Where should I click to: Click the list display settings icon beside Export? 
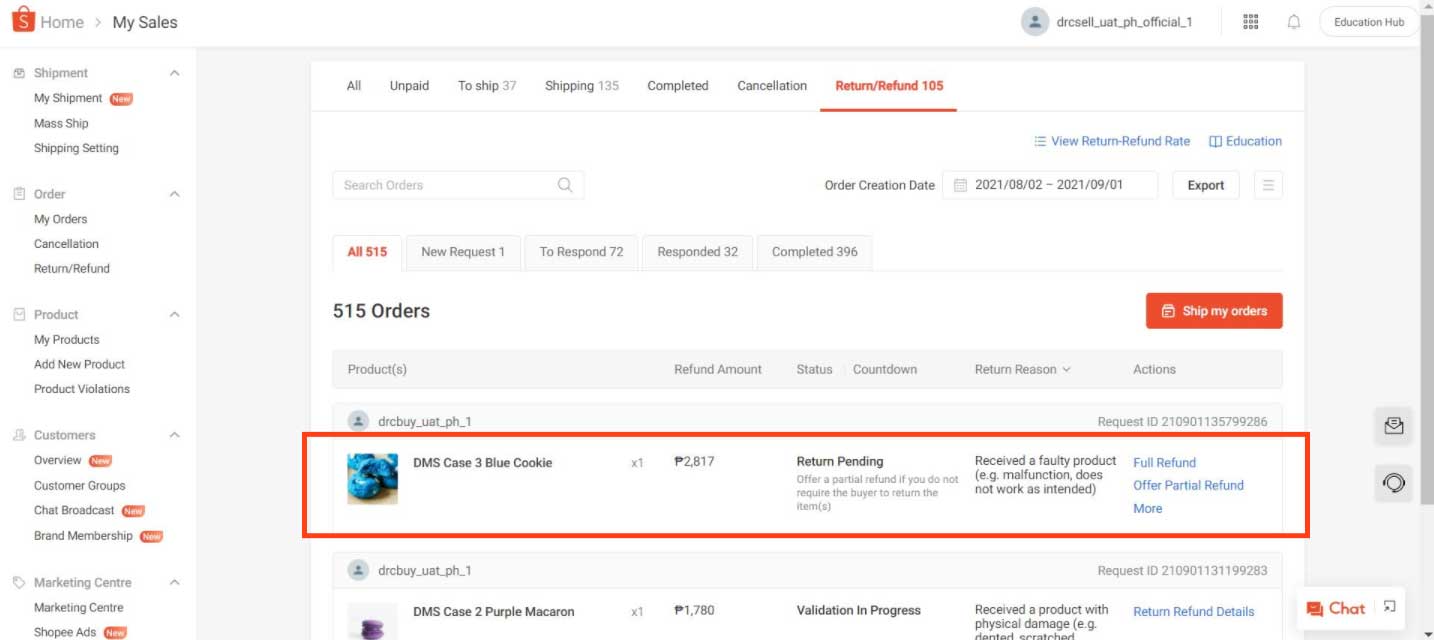click(x=1268, y=184)
